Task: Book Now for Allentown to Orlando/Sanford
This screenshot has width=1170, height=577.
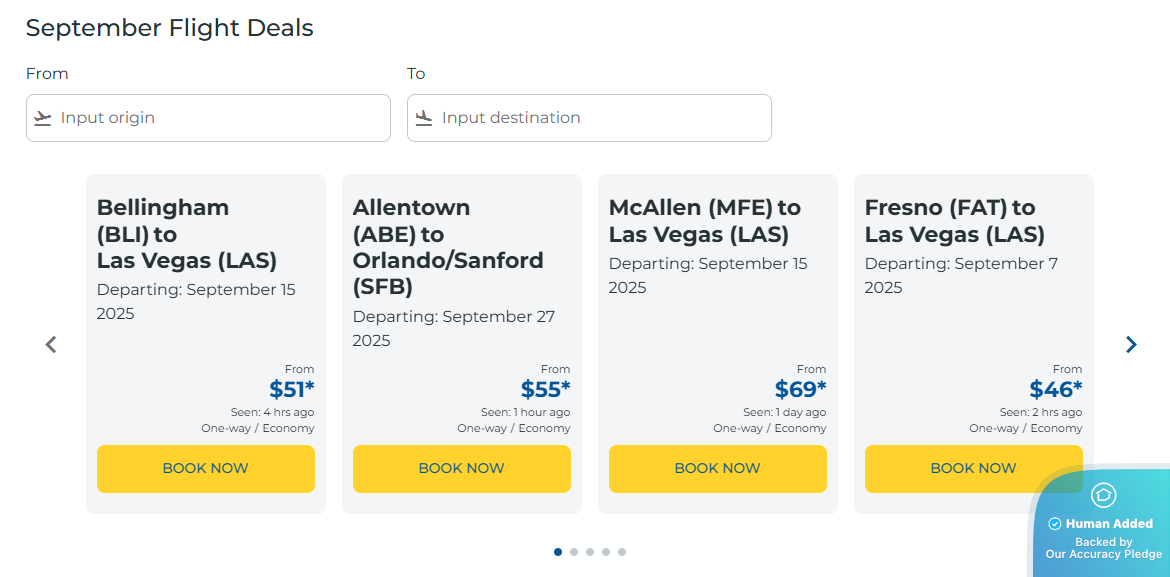Action: coord(461,468)
